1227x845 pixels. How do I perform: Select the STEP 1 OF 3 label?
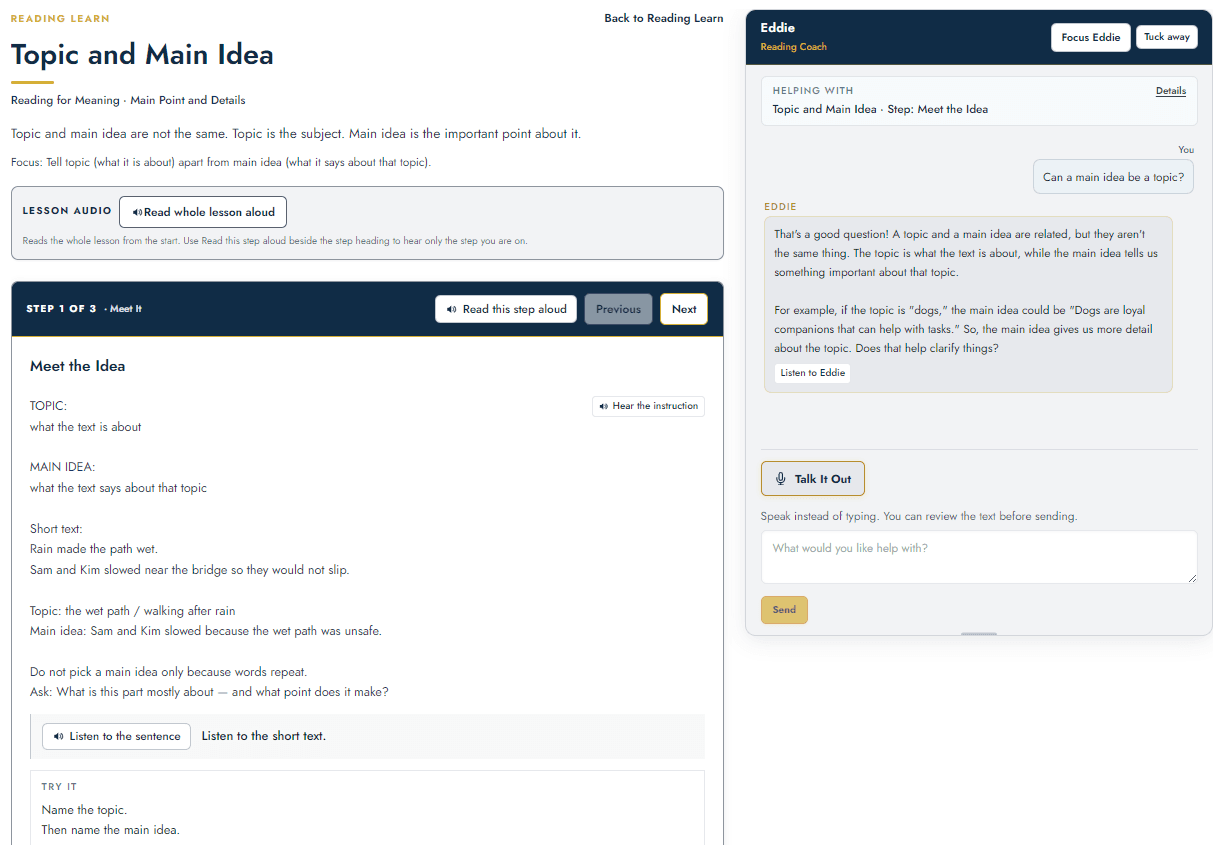tap(62, 309)
